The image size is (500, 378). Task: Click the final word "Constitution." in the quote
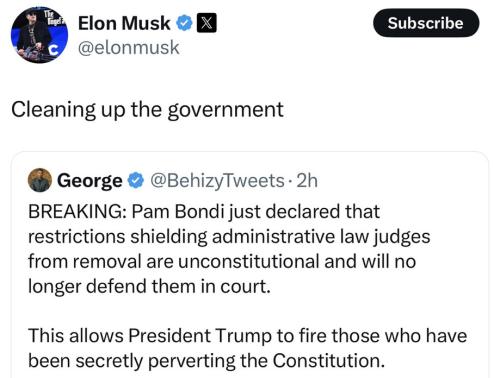click(329, 361)
